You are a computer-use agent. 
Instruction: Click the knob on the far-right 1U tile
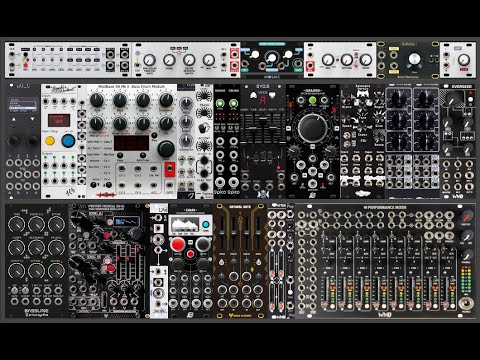pos(464,60)
